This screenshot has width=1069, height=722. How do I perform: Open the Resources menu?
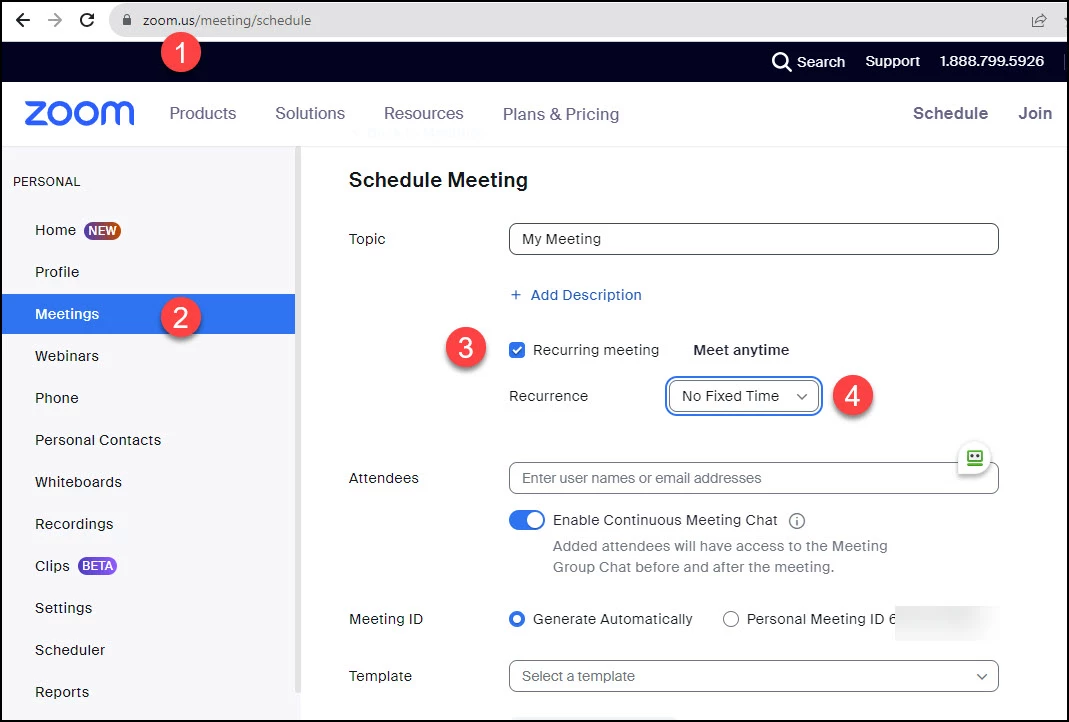pos(423,113)
